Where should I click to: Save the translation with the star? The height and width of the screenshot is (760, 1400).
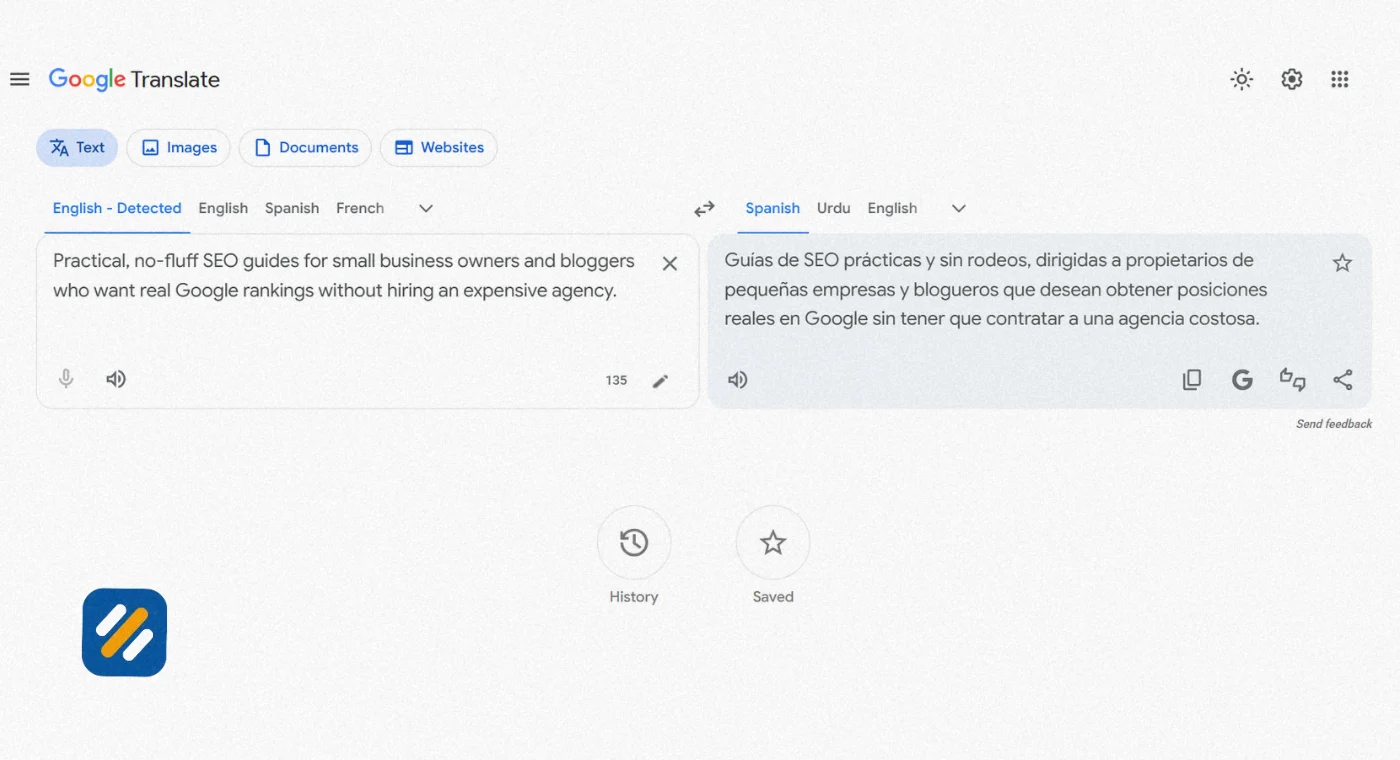pos(1342,263)
